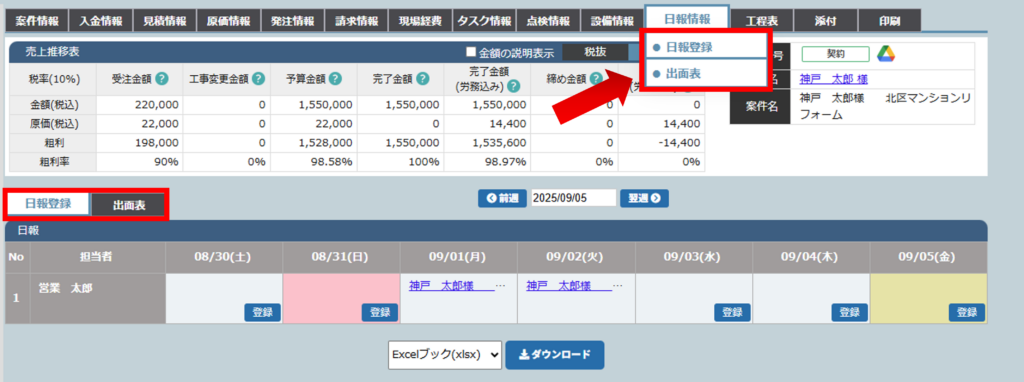Switch to the 出面表 sub-tab

[129, 205]
